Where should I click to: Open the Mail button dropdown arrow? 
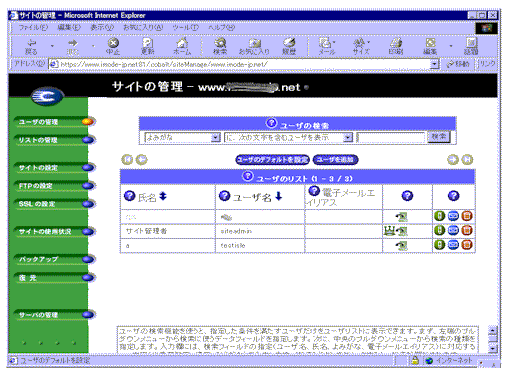coord(334,42)
